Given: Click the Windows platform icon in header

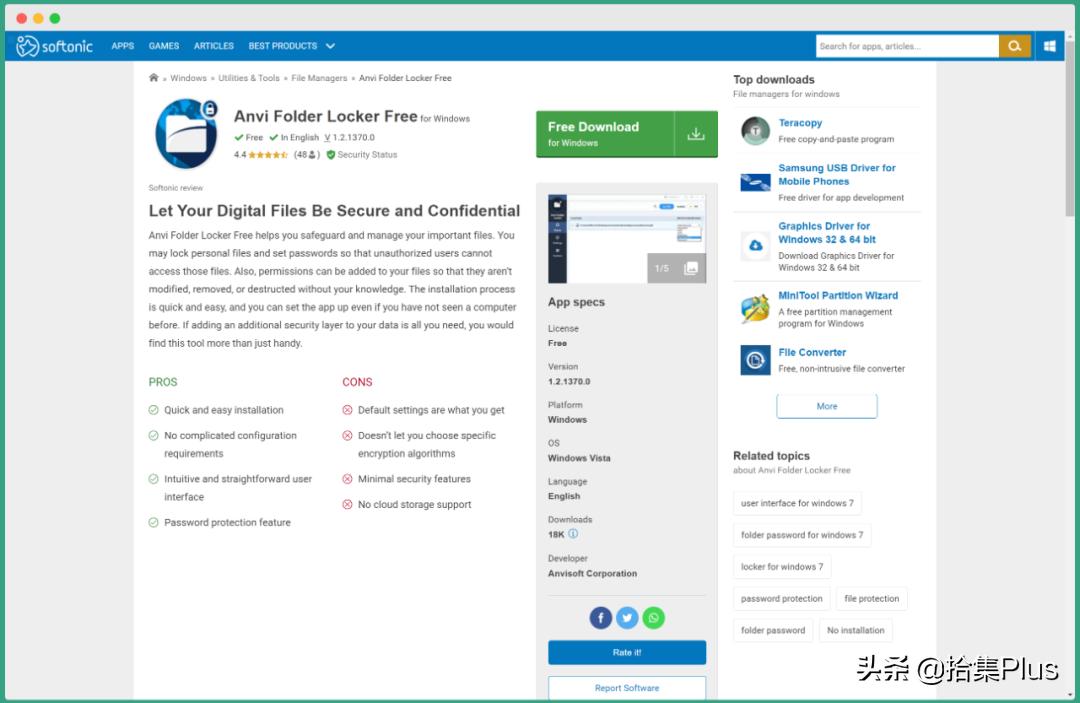Looking at the screenshot, I should pos(1050,46).
